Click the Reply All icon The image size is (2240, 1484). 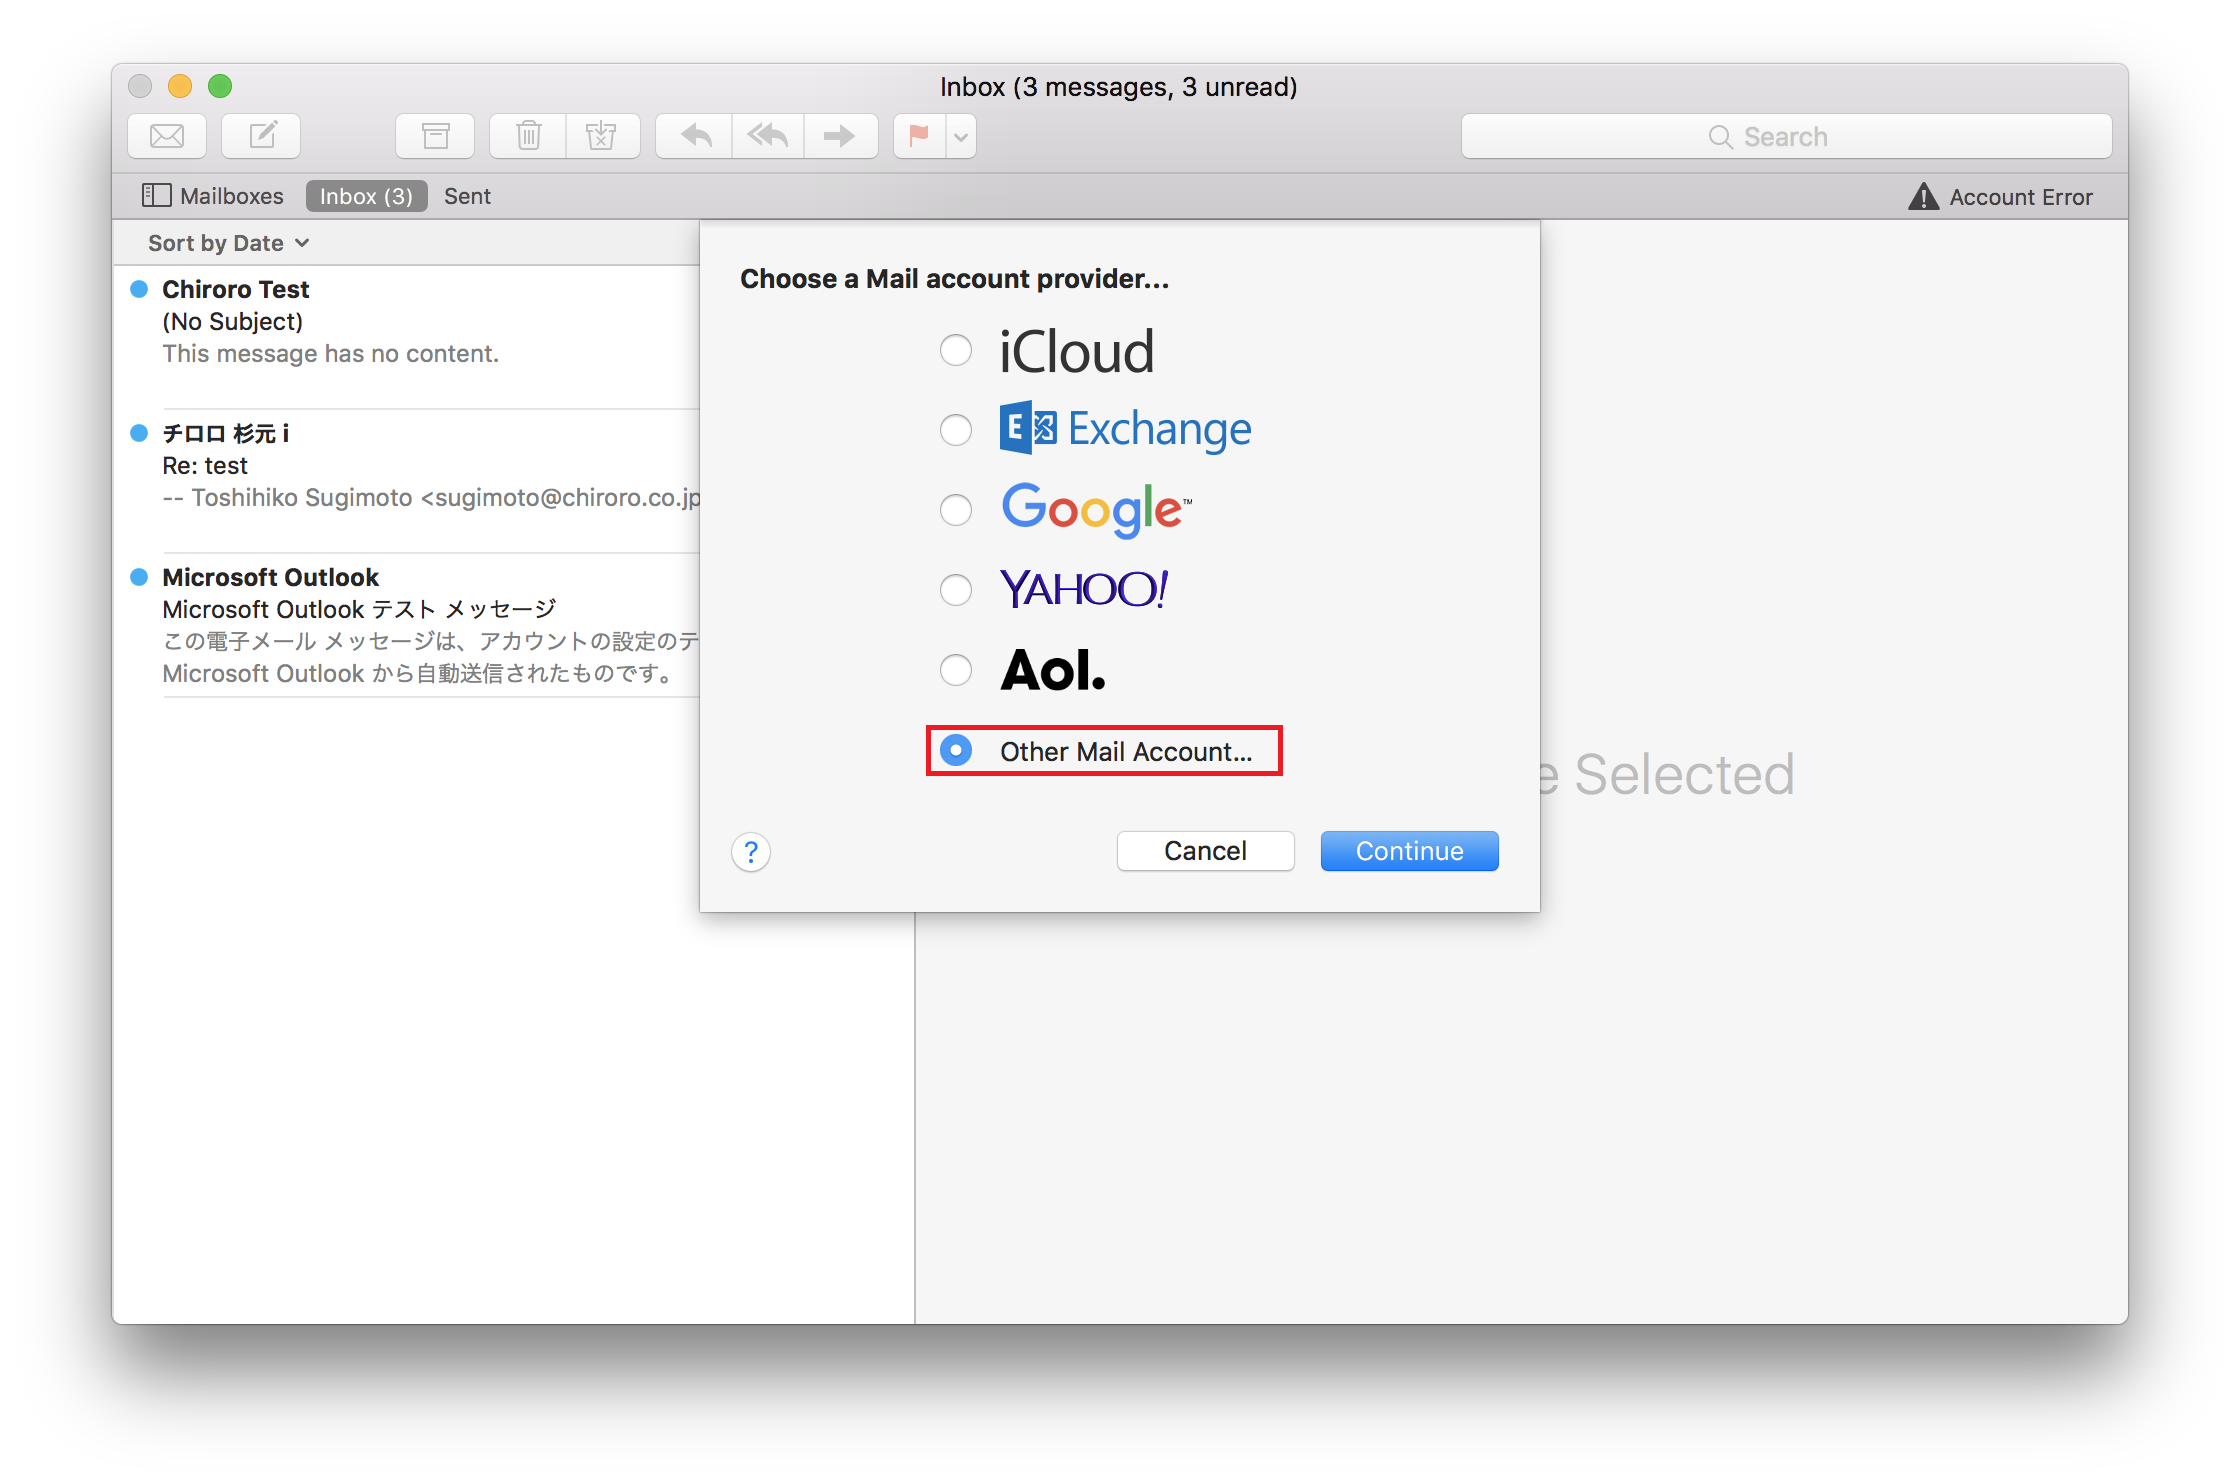coord(768,136)
